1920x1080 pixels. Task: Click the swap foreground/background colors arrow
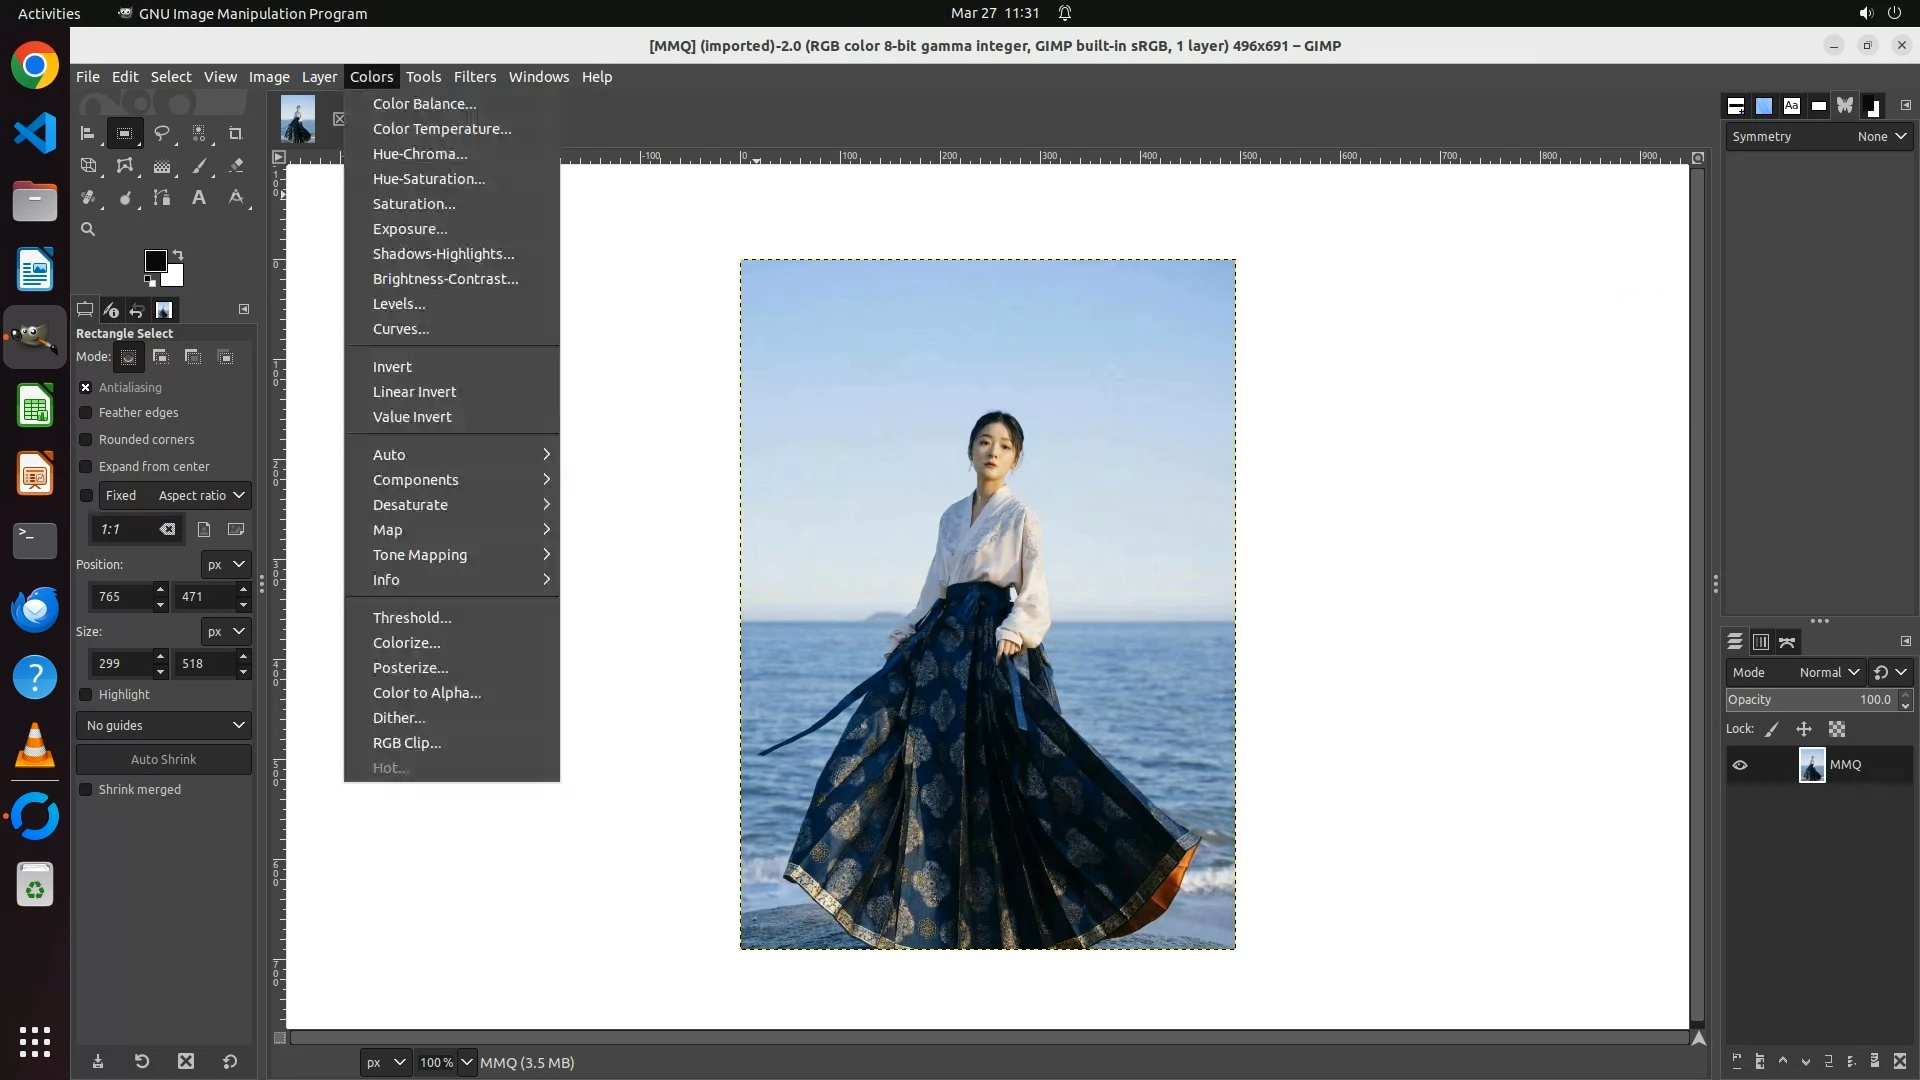[178, 254]
